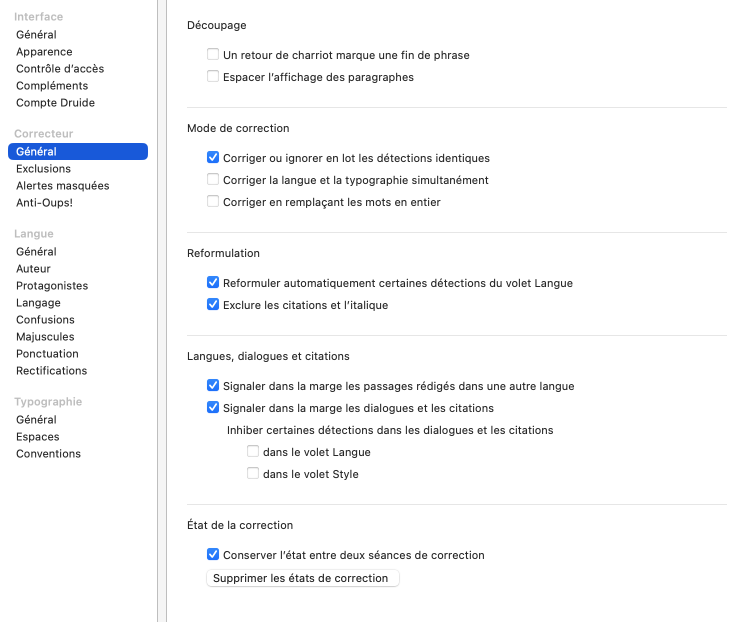Uncheck "Conserver l'état entre deux séances"
The image size is (744, 622).
coord(213,555)
